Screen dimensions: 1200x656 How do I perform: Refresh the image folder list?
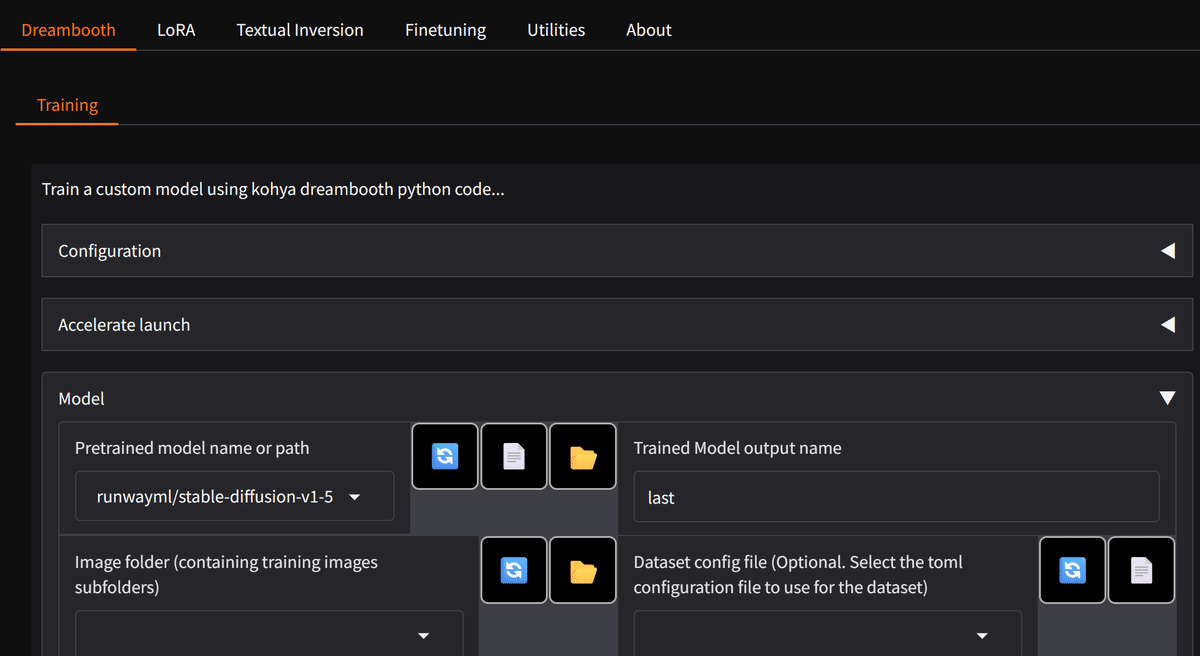pos(514,571)
